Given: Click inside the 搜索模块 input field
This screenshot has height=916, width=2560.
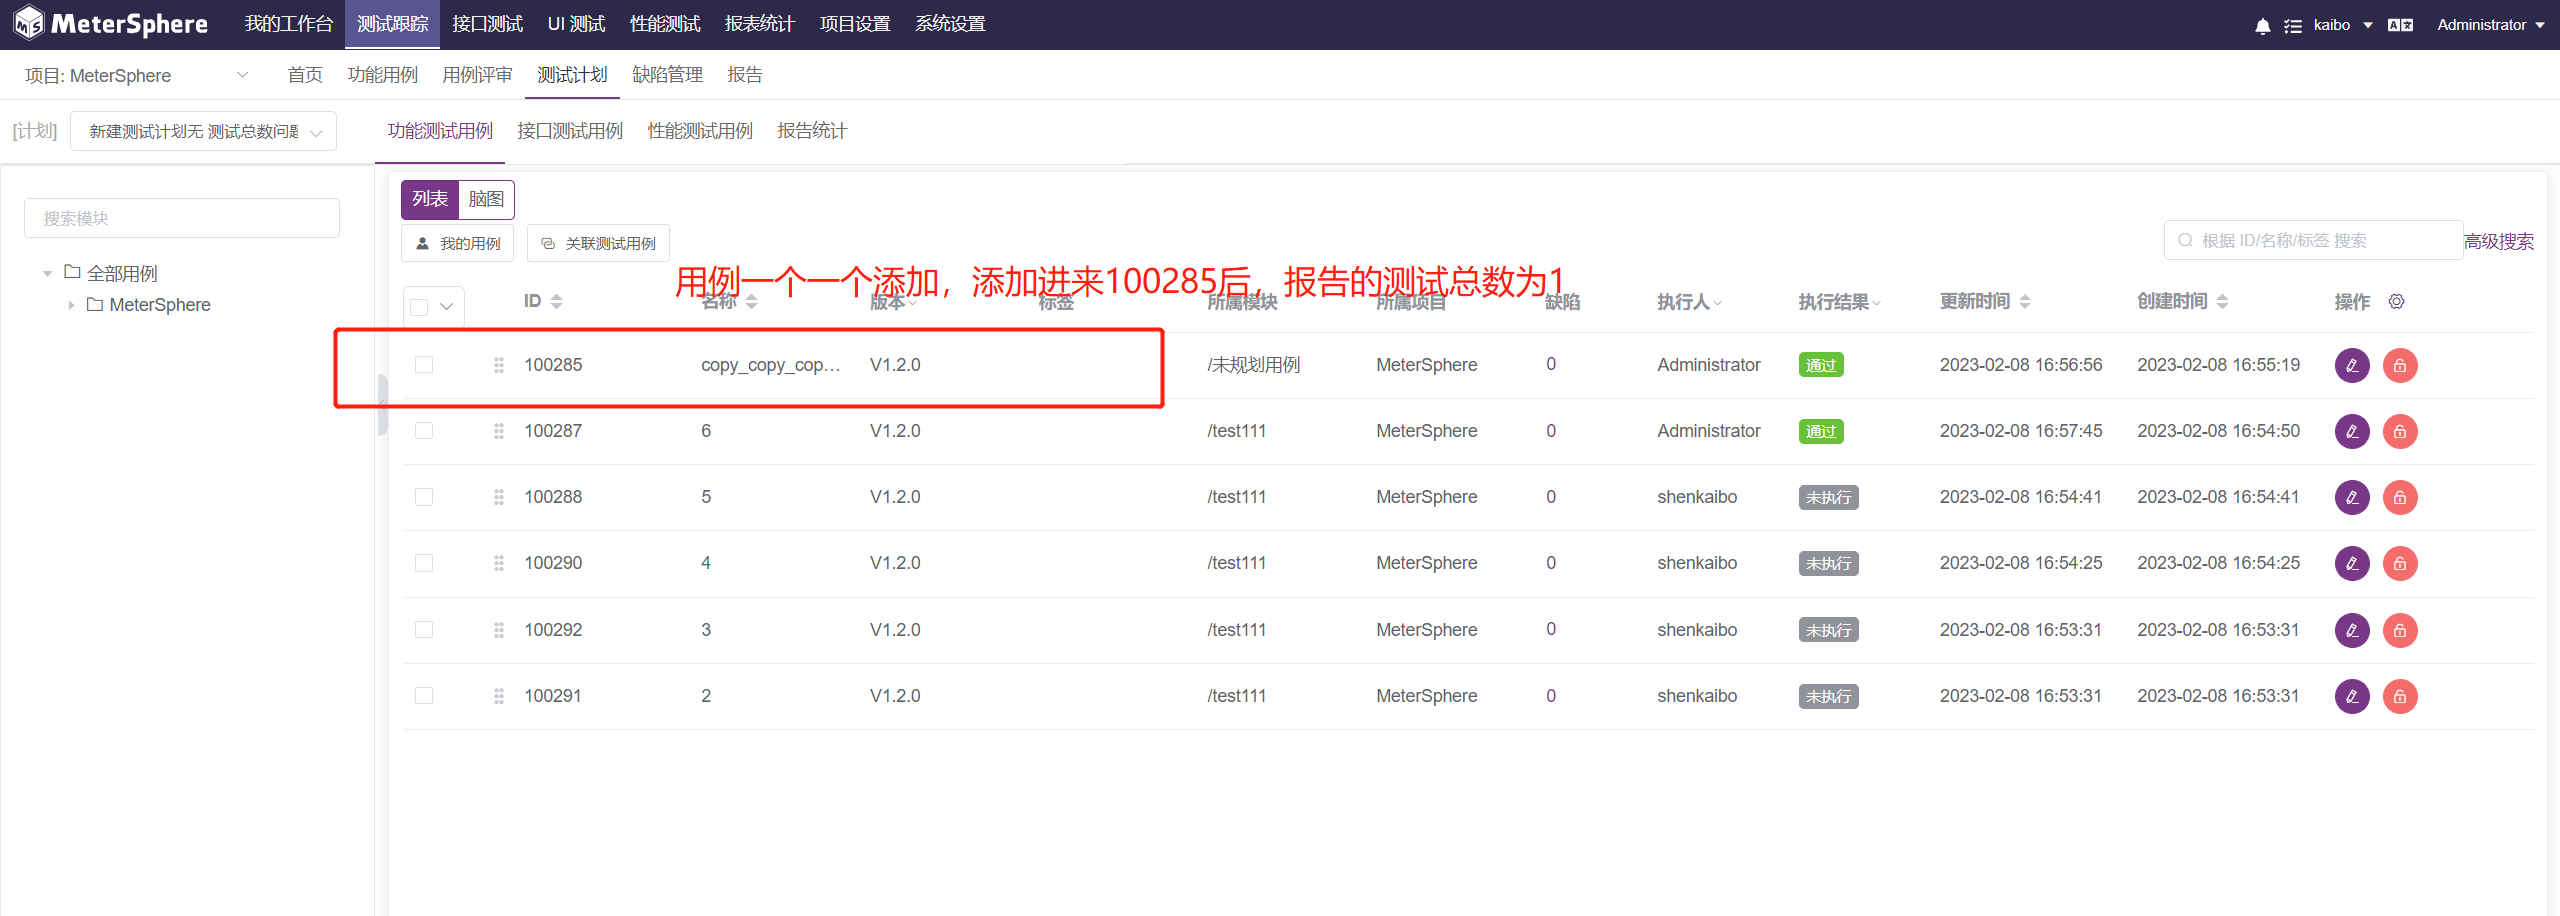Looking at the screenshot, I should pos(181,217).
